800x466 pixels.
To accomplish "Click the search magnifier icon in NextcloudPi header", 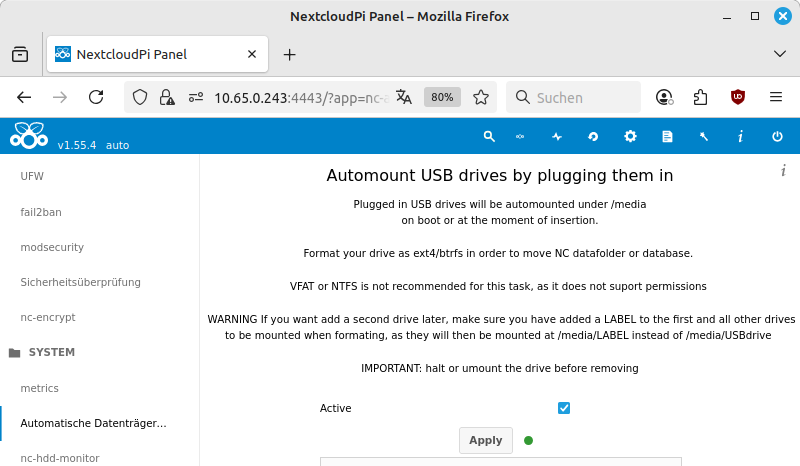I will (x=489, y=136).
